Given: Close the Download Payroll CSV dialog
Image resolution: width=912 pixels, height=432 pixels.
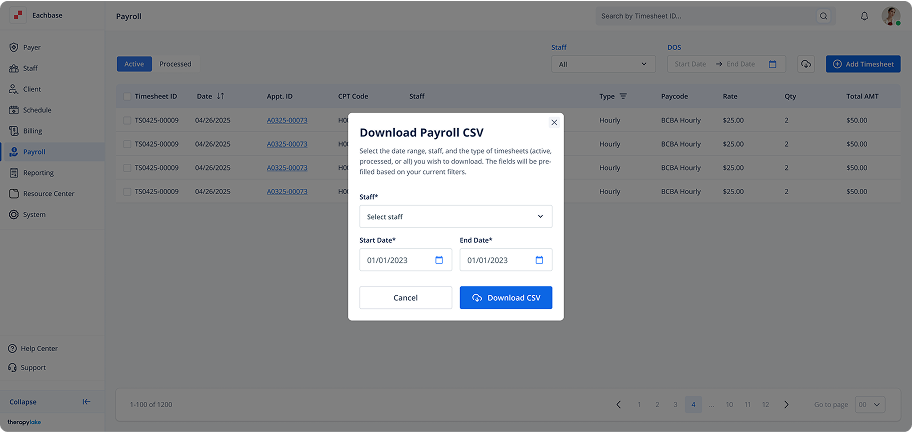Looking at the screenshot, I should pyautogui.click(x=554, y=122).
